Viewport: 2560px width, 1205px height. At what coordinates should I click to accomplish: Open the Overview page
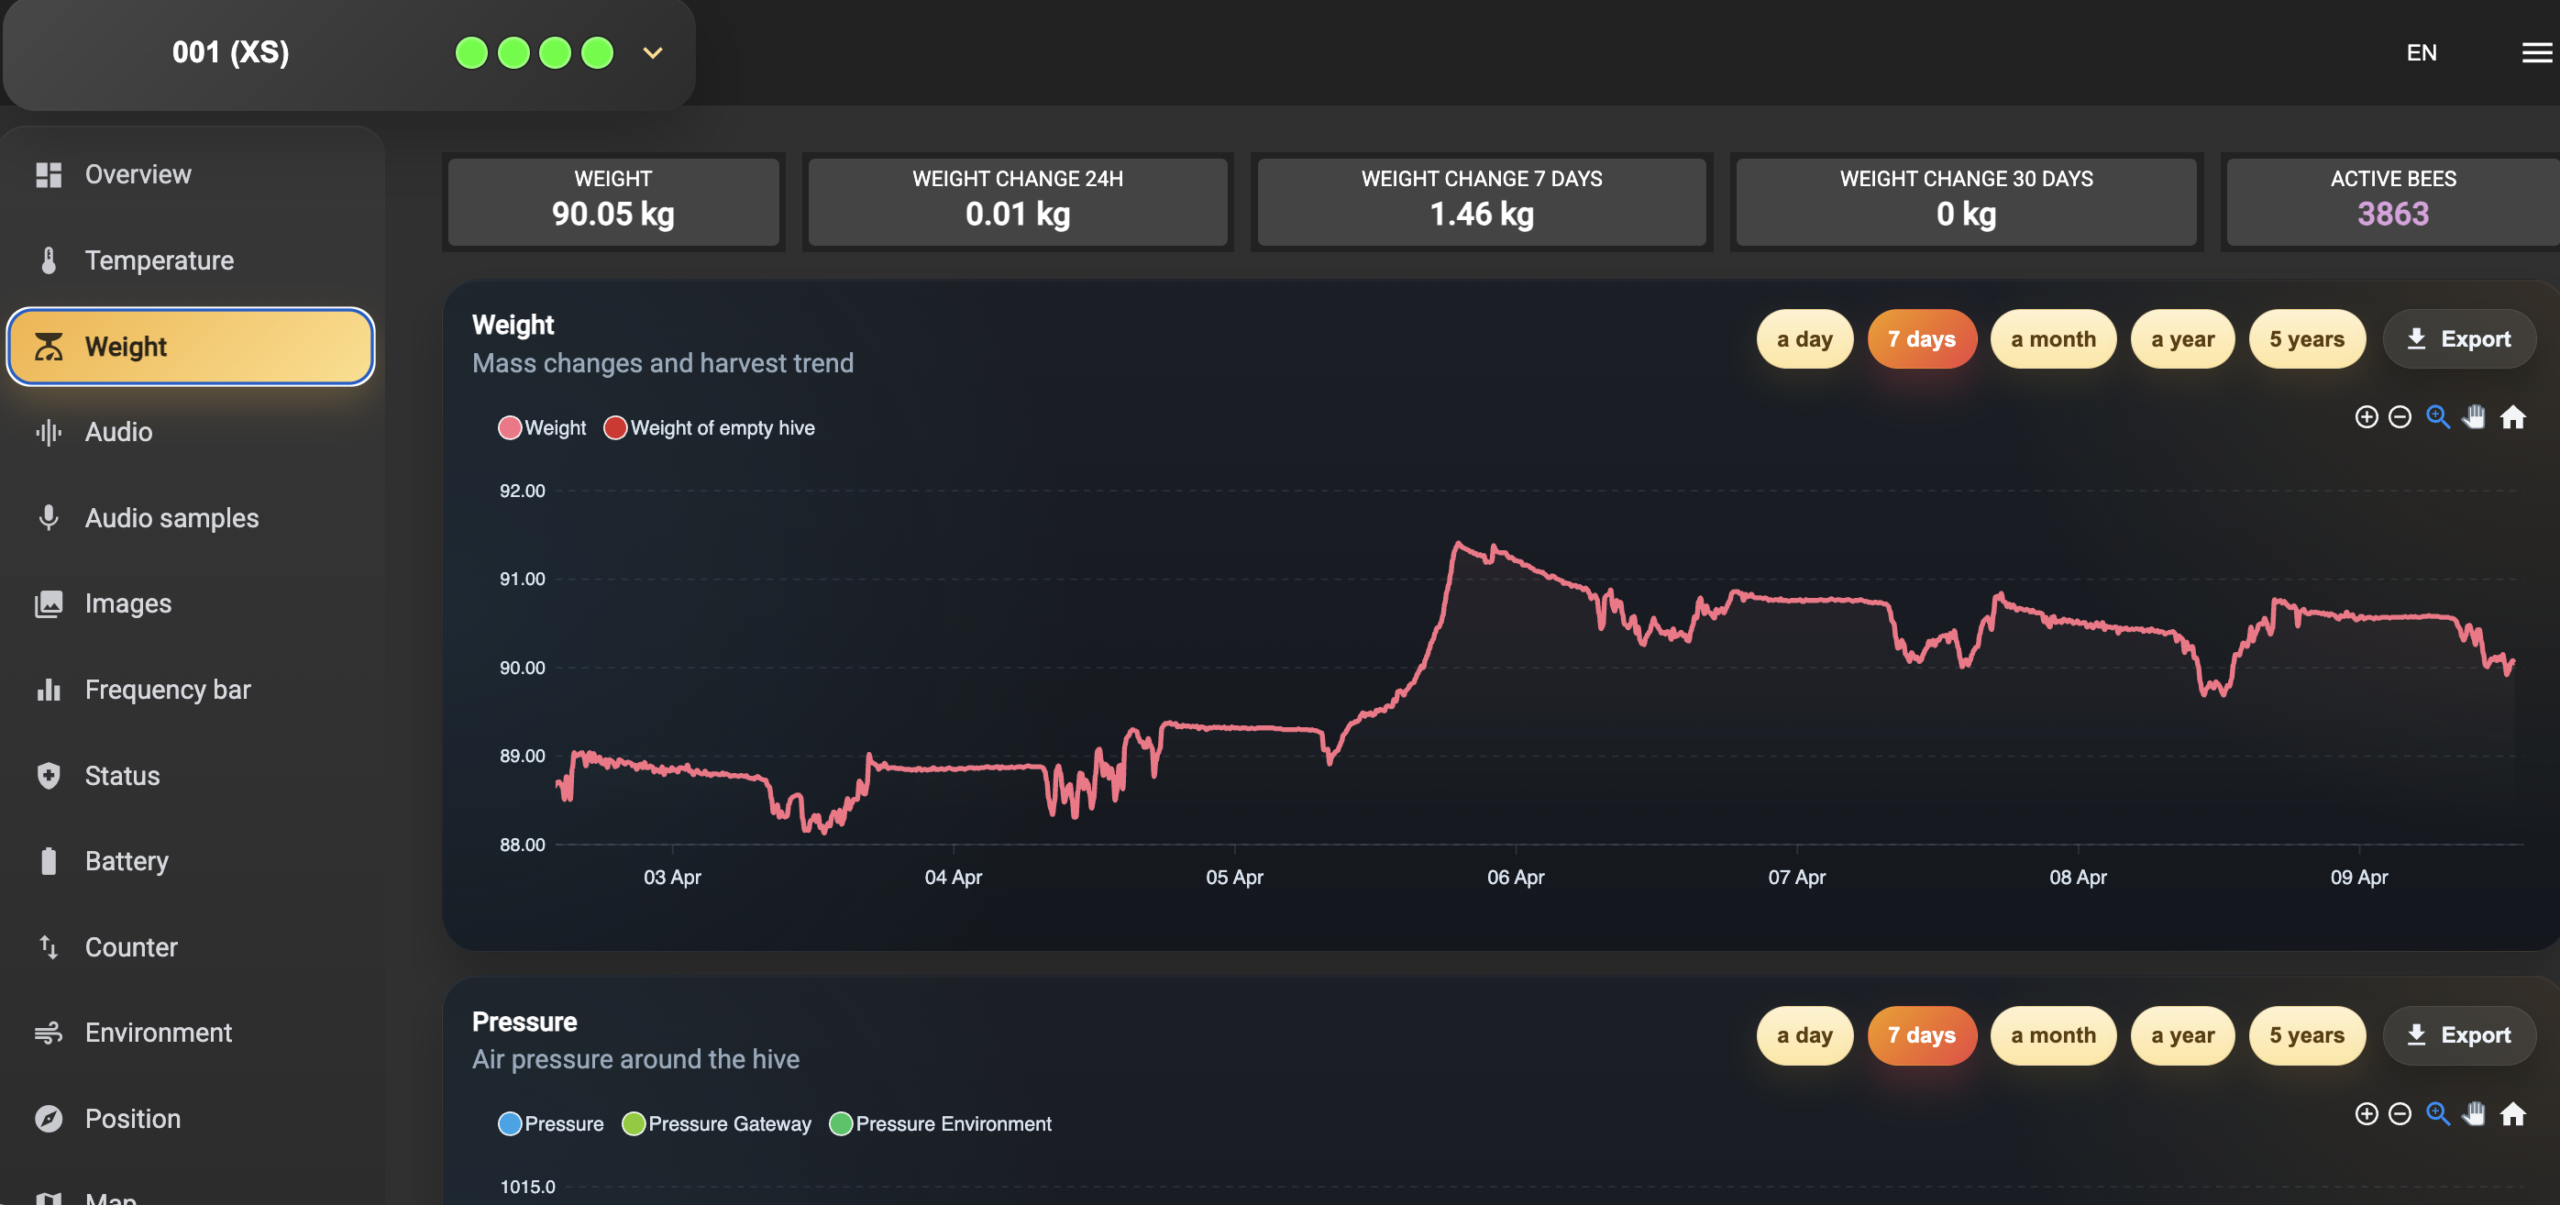pyautogui.click(x=190, y=175)
